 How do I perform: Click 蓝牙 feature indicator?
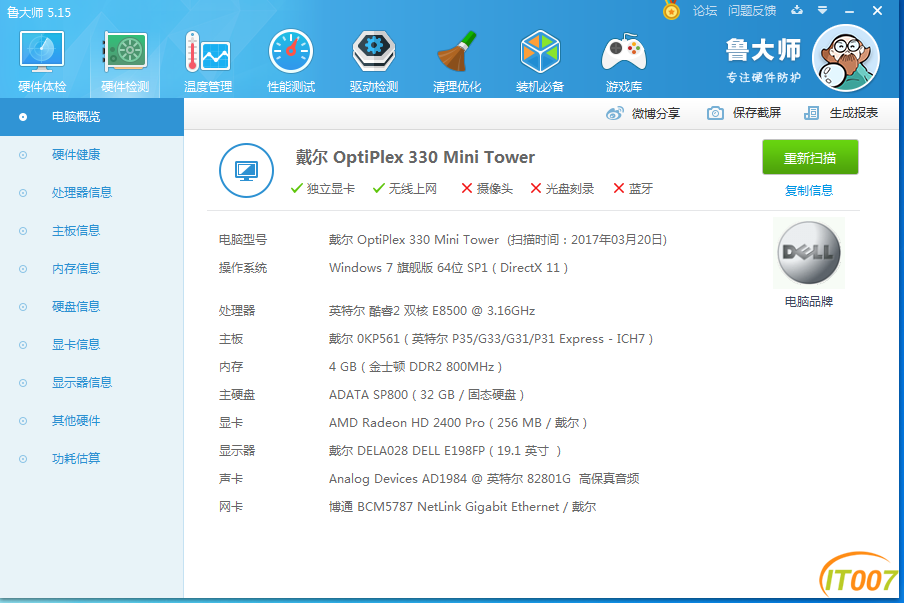pos(633,189)
